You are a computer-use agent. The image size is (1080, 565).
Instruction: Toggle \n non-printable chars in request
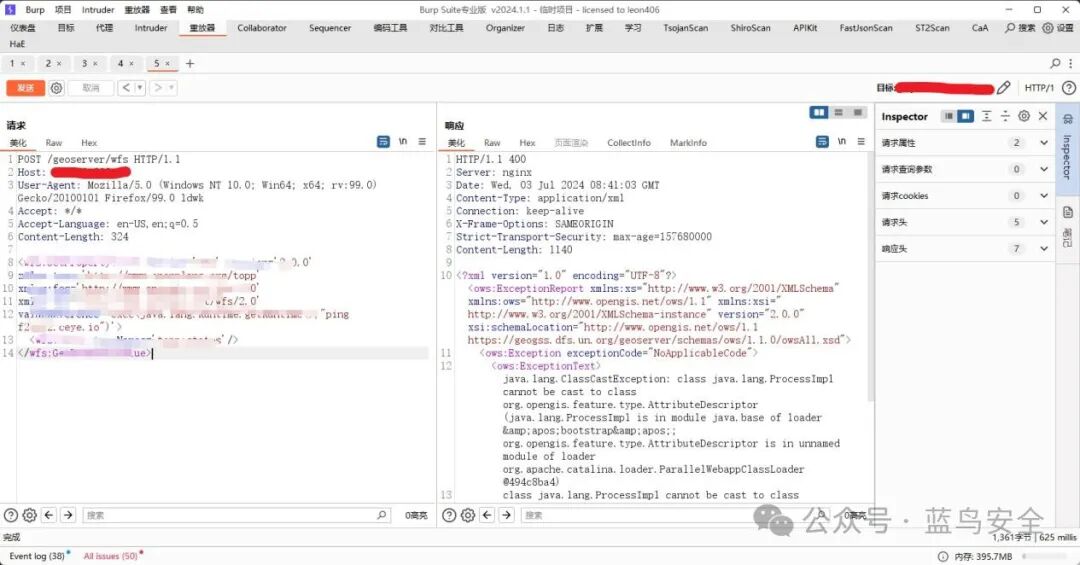click(403, 141)
